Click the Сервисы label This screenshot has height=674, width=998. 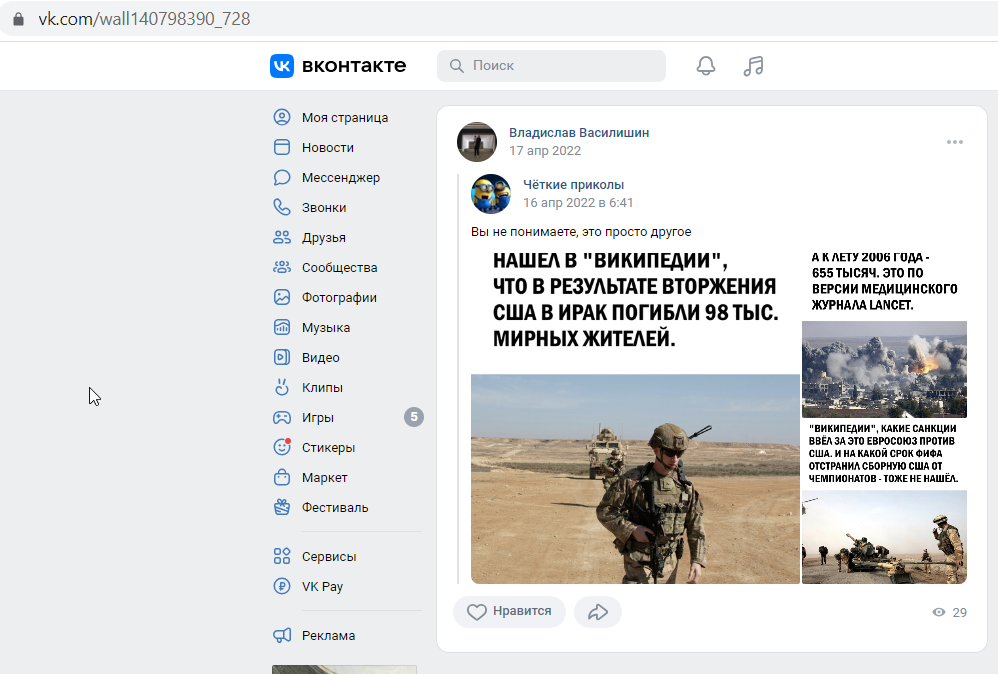(x=329, y=556)
